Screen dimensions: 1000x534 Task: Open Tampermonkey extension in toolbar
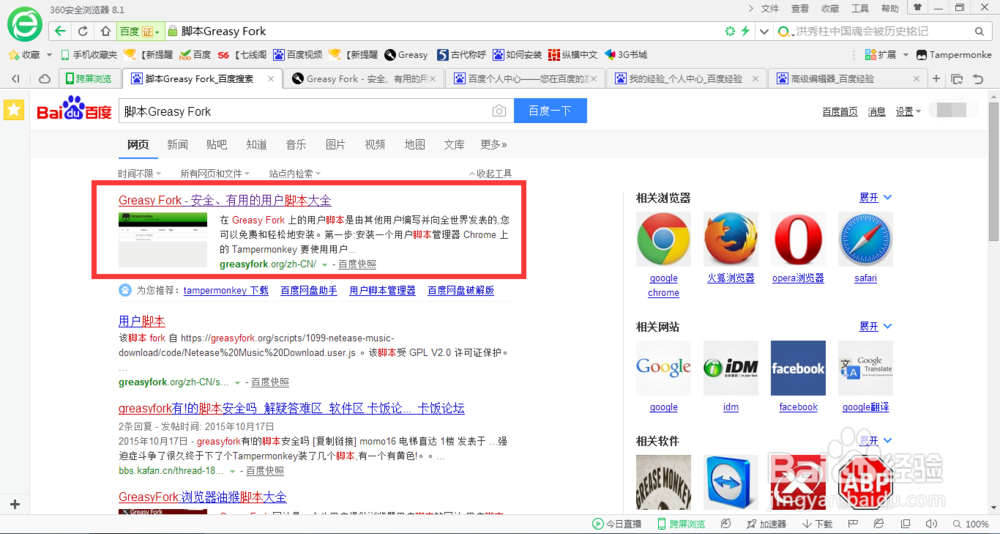[953, 55]
